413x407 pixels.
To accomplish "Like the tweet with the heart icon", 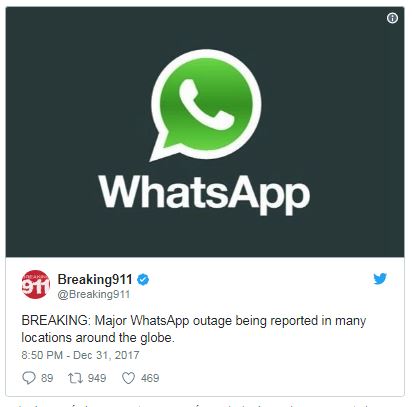I will click(128, 378).
